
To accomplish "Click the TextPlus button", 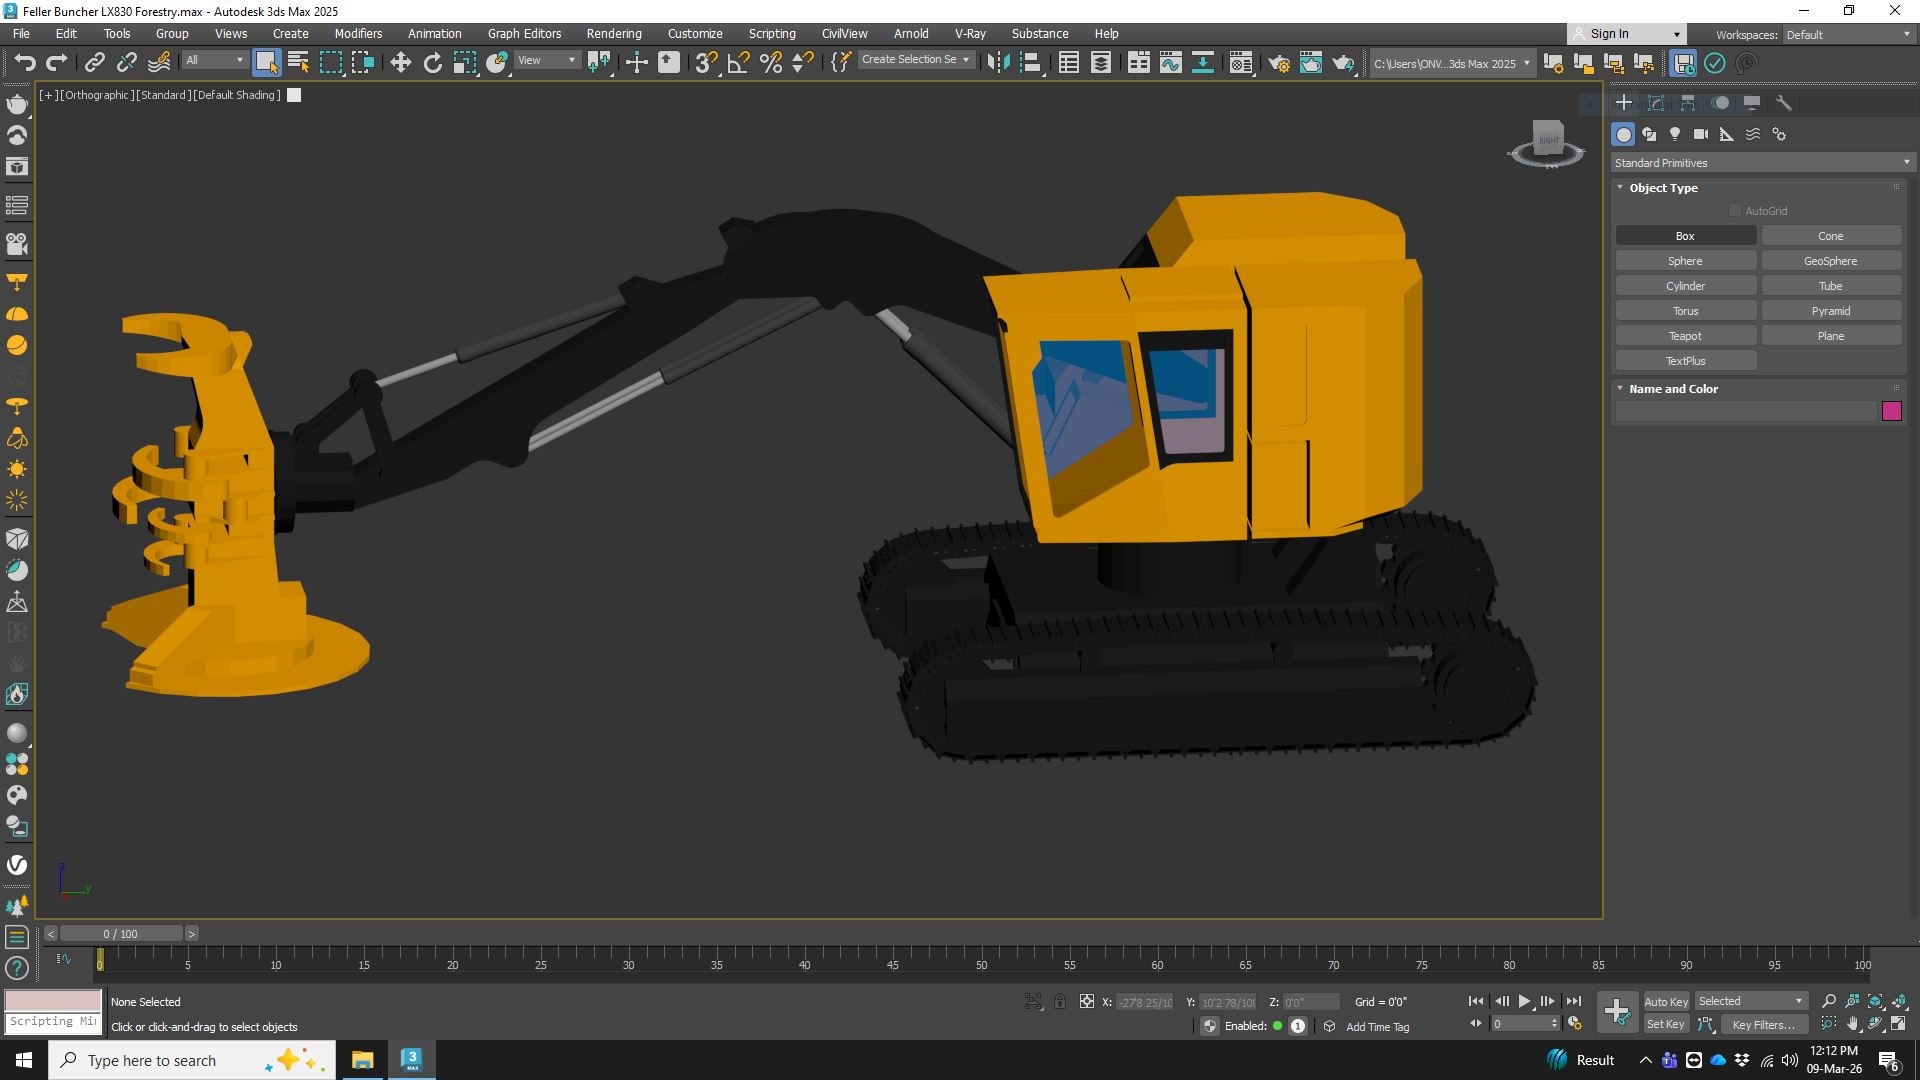I will 1686,361.
